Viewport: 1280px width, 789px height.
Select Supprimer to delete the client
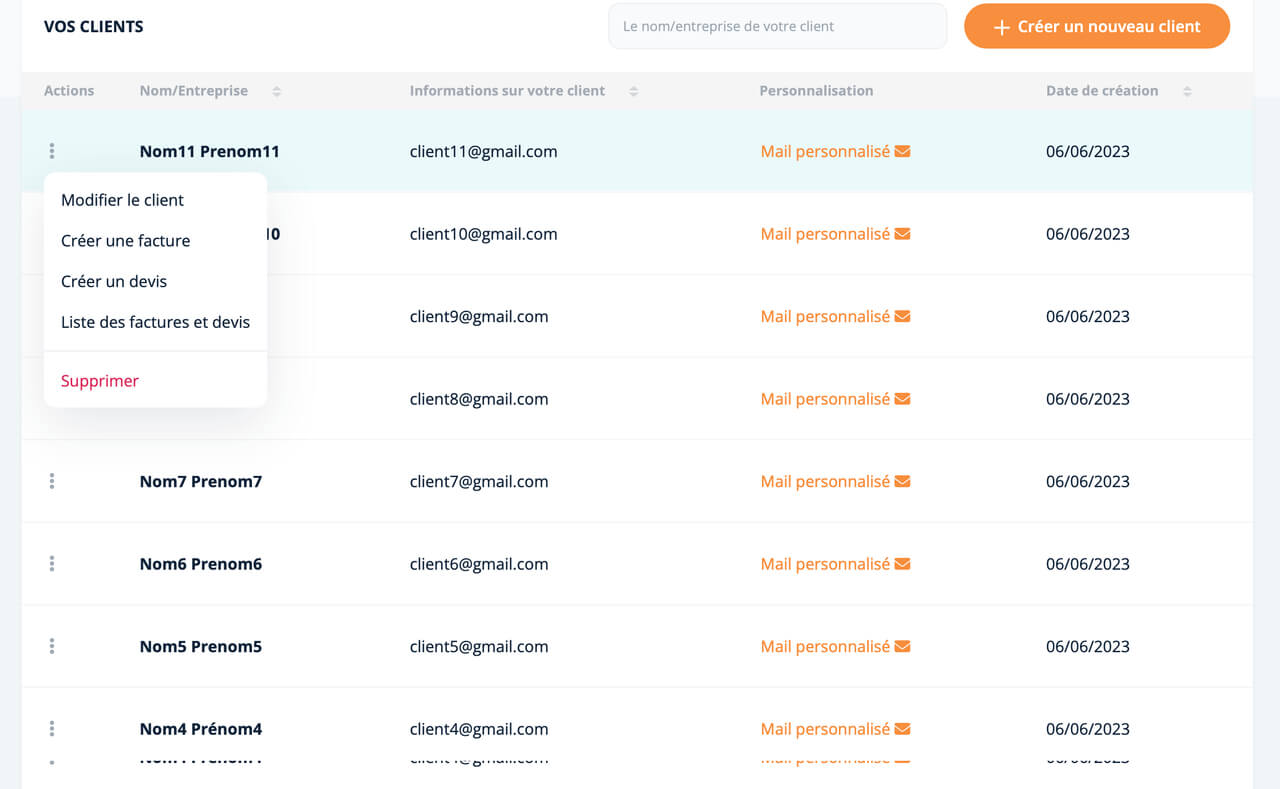click(x=100, y=381)
